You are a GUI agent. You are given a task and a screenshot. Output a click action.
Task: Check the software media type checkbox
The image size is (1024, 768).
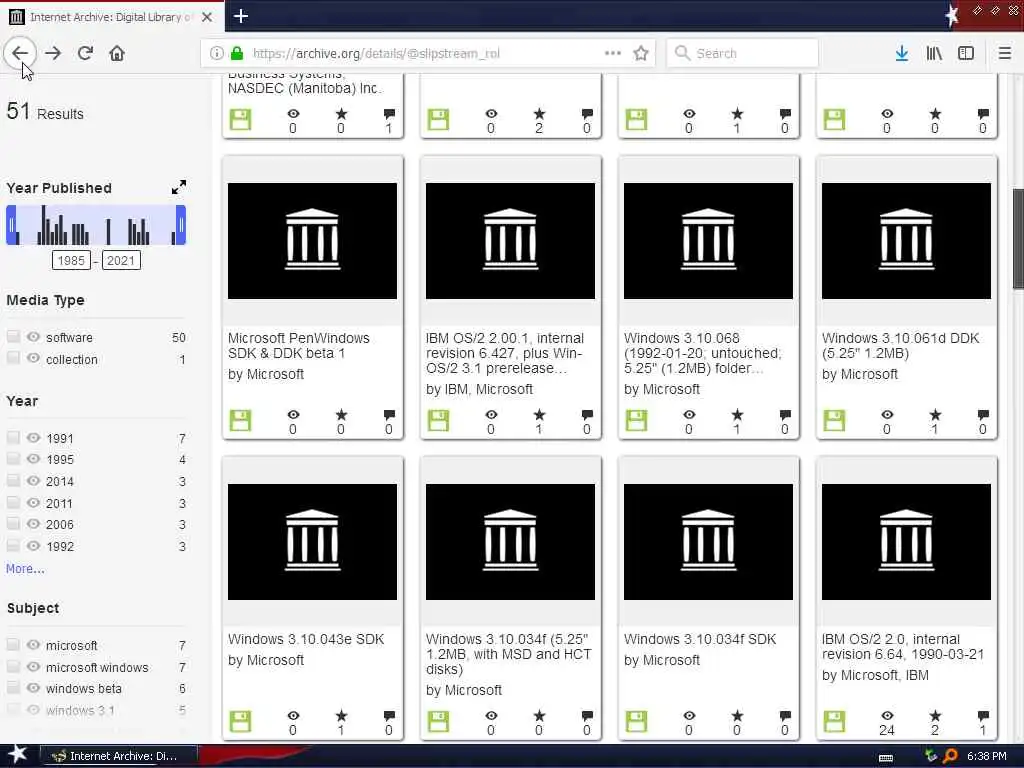(x=12, y=336)
